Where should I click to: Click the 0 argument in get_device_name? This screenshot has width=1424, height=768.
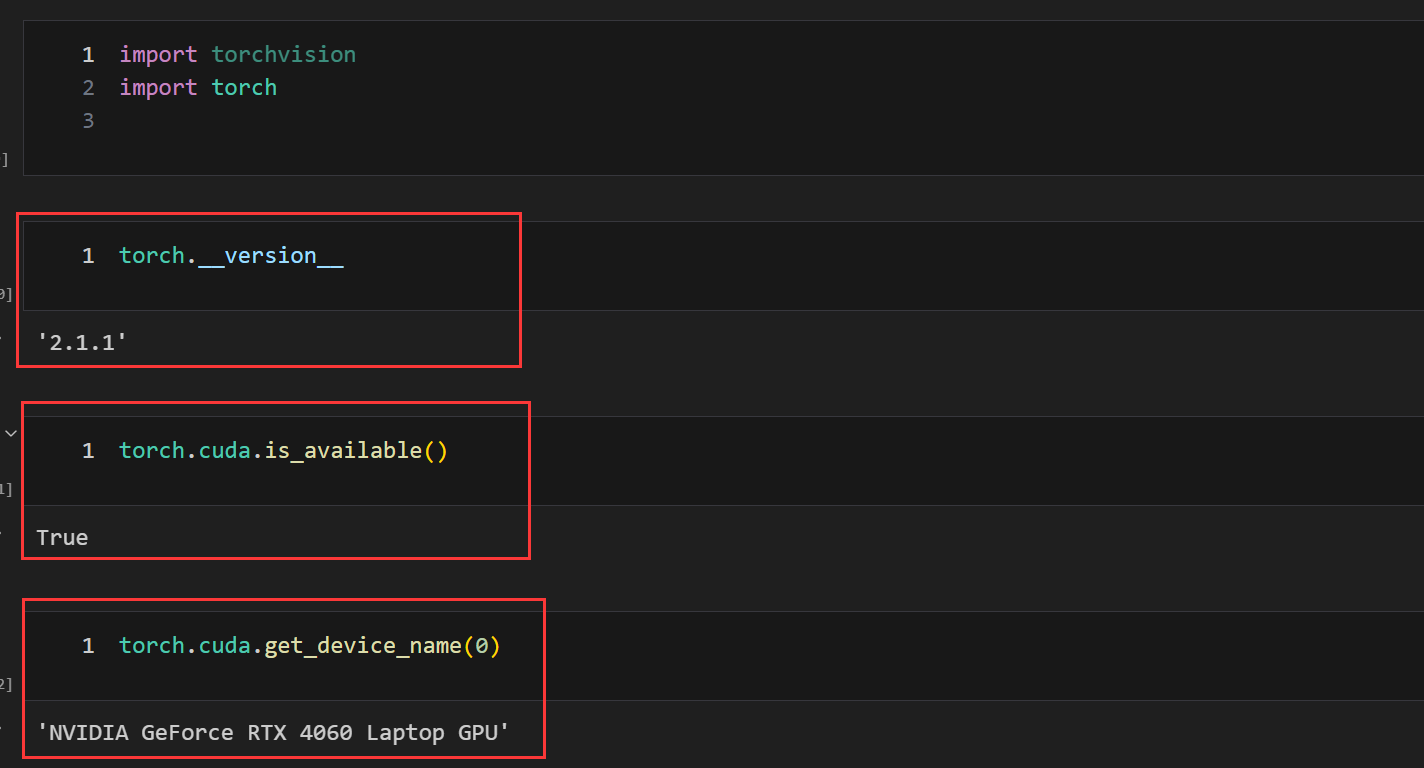click(481, 645)
